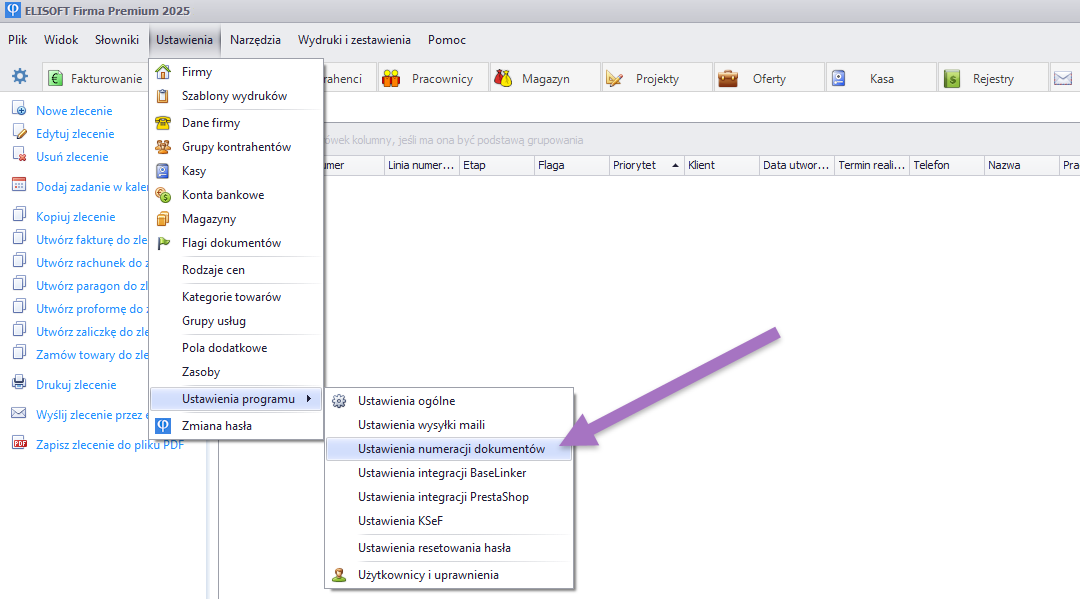Open the Narzędzia menu

[x=255, y=40]
